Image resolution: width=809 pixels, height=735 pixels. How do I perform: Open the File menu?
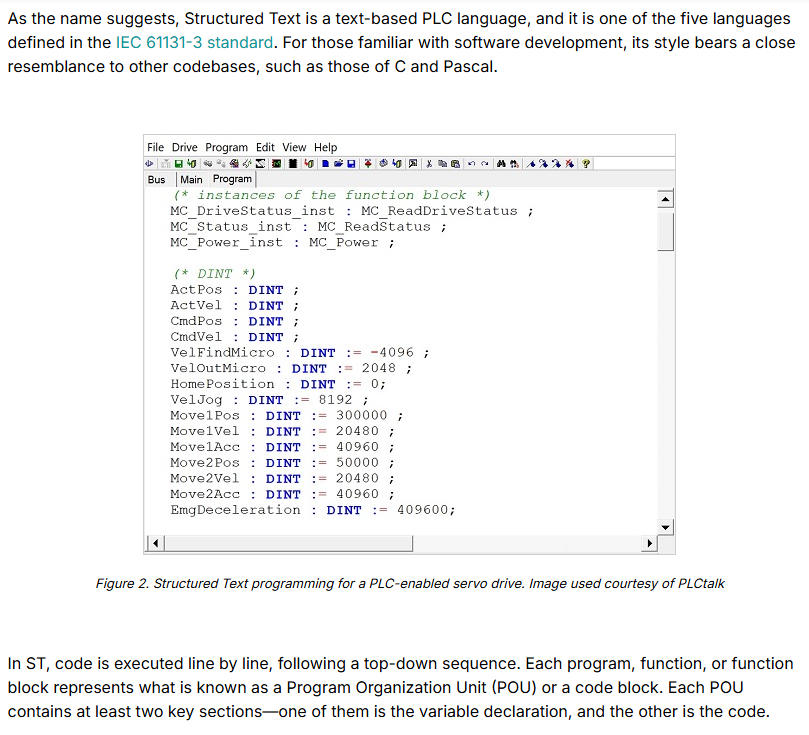[155, 147]
